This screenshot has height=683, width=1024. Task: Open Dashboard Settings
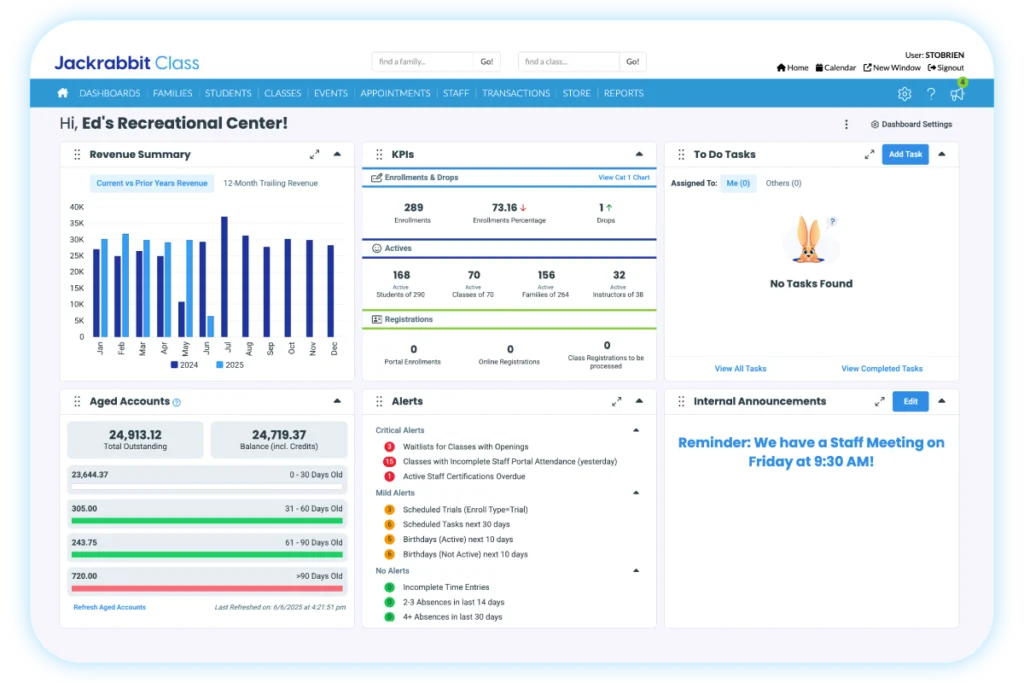coord(912,124)
